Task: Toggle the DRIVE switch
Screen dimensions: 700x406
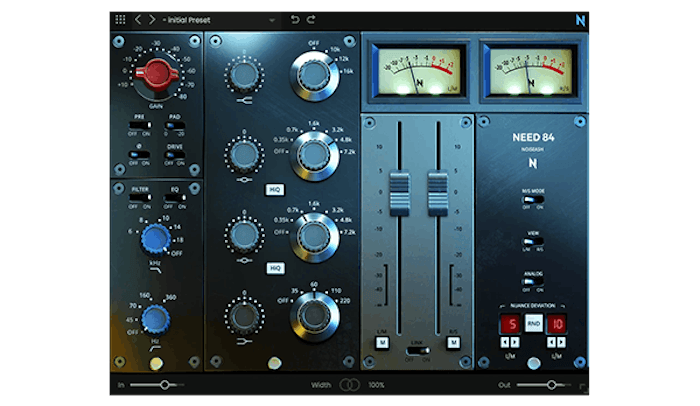Action: click(175, 155)
